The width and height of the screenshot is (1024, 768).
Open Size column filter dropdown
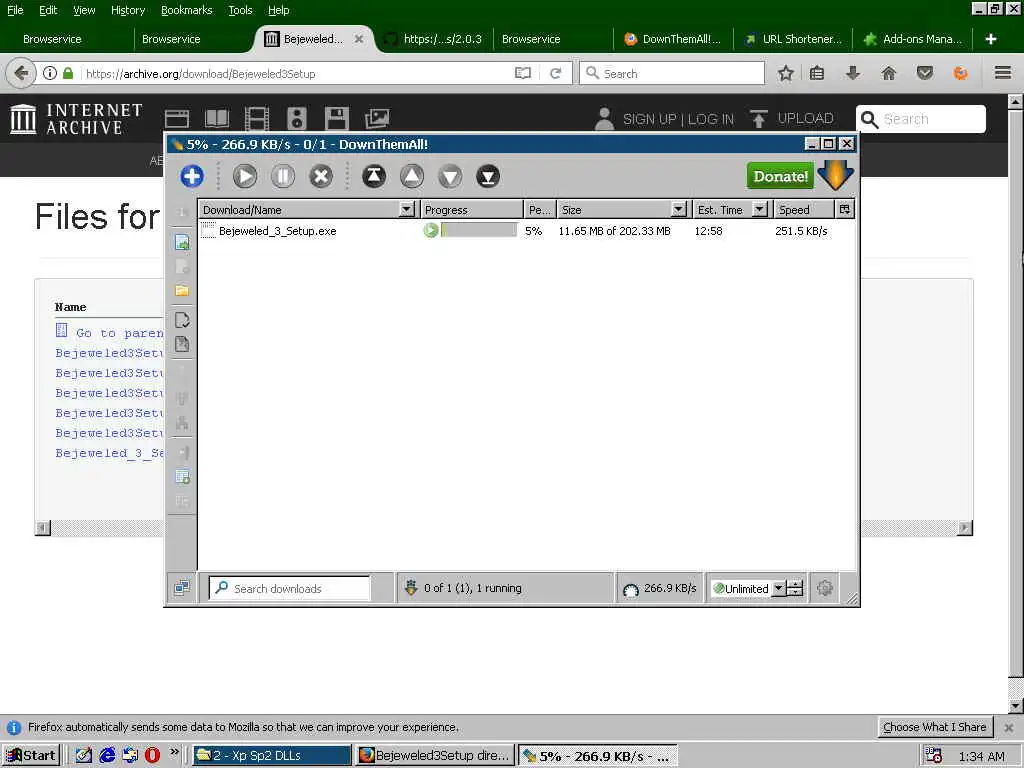click(x=679, y=210)
